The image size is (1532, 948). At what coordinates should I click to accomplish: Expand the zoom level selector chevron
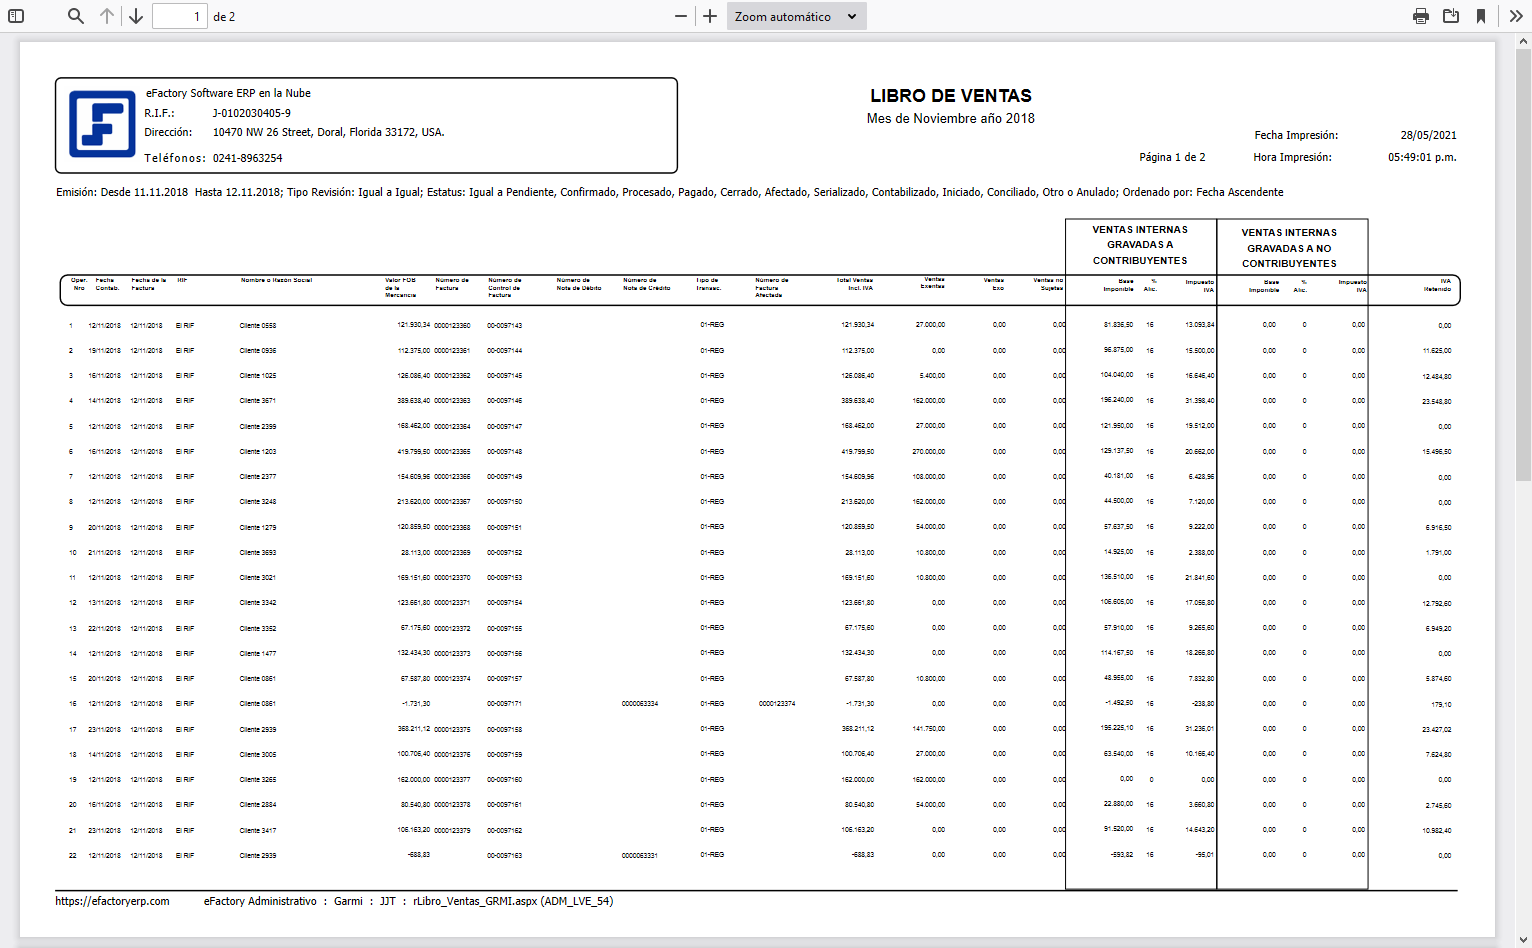click(x=851, y=15)
